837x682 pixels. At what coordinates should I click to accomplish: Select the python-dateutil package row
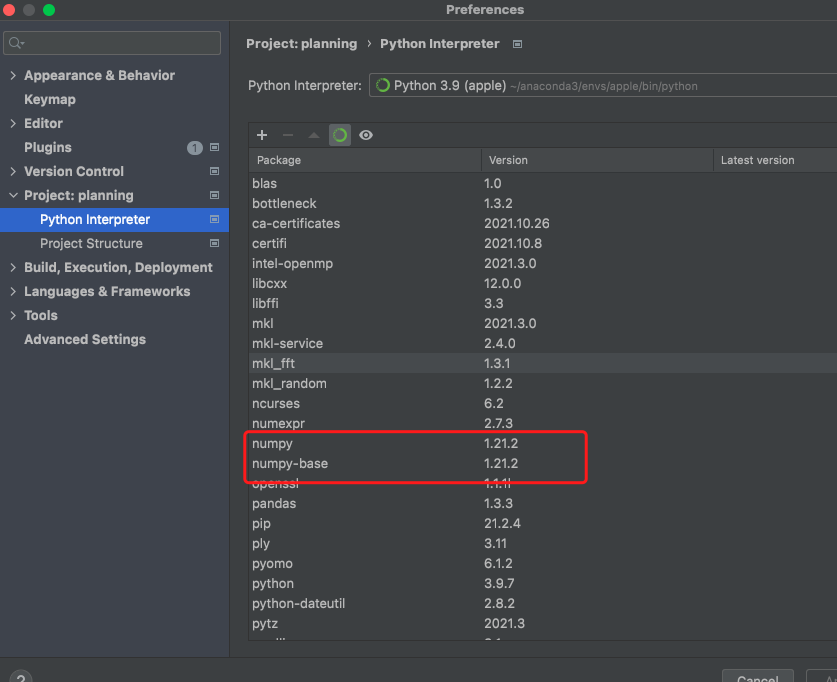pos(542,604)
